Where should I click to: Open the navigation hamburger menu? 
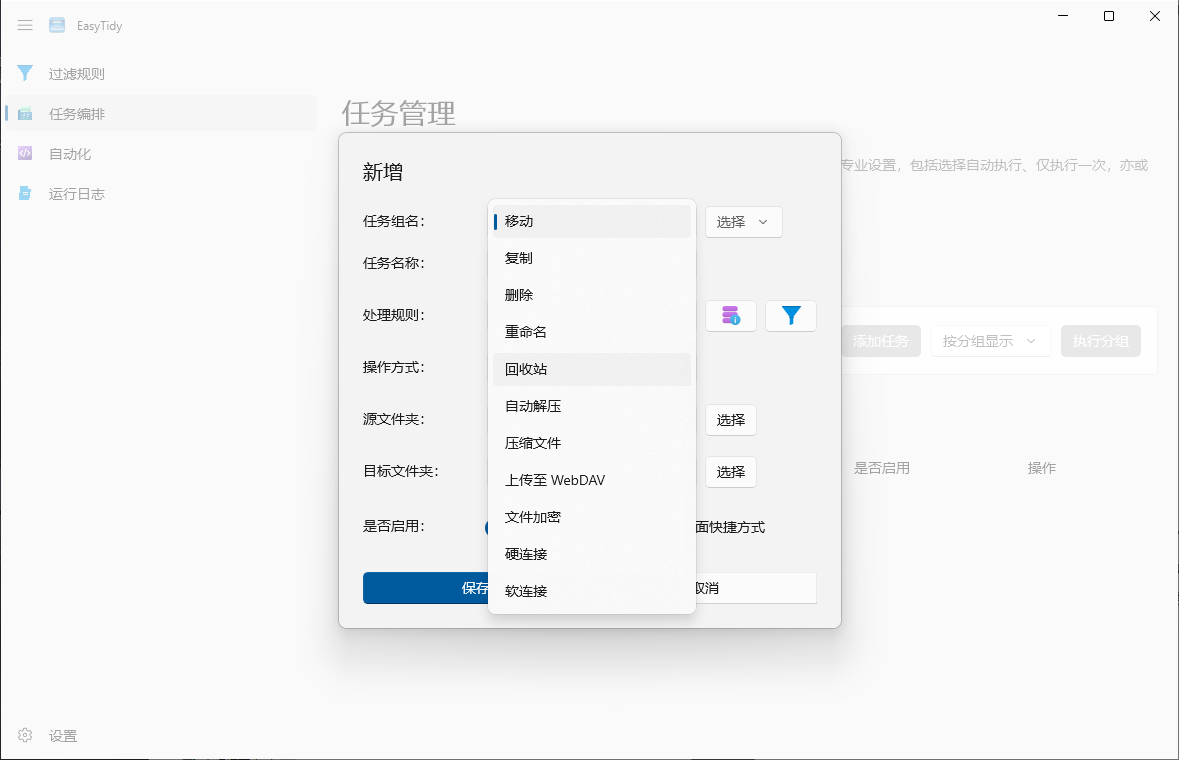coord(25,25)
